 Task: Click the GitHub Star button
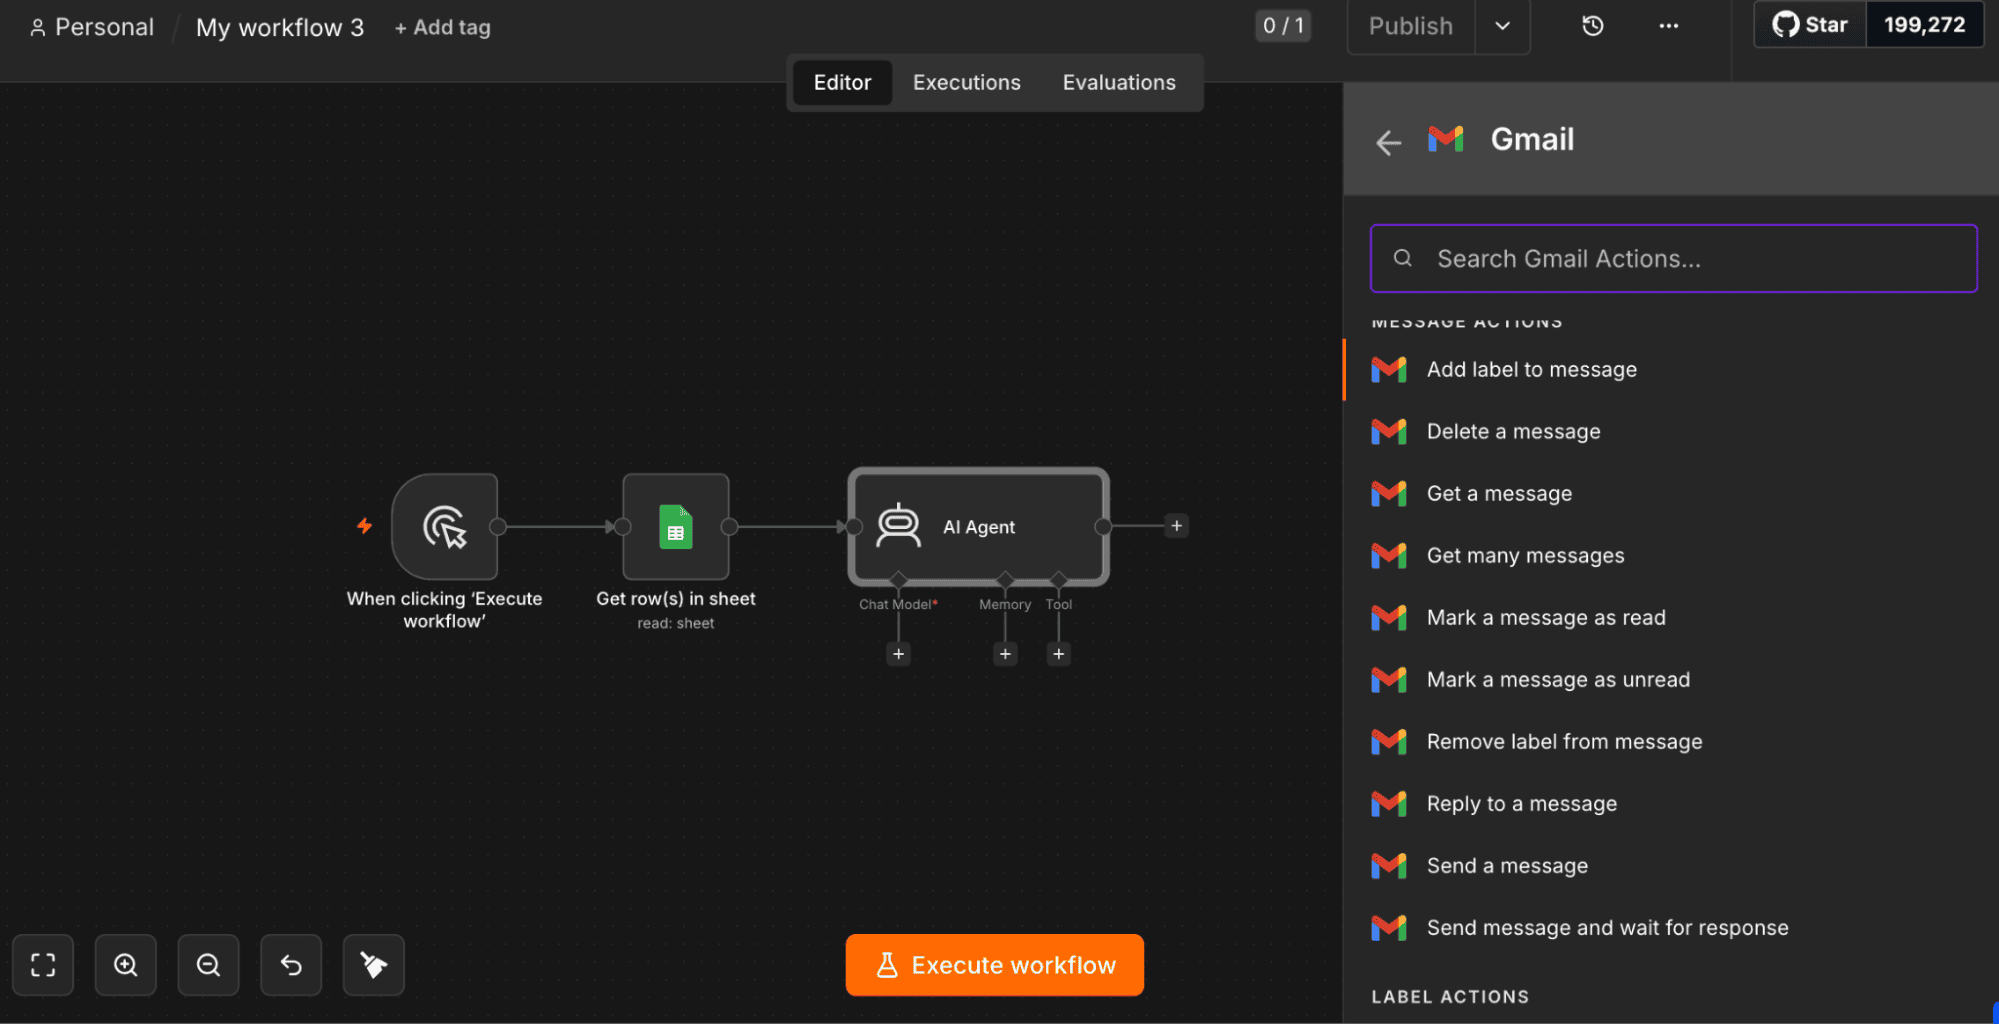(x=1810, y=25)
